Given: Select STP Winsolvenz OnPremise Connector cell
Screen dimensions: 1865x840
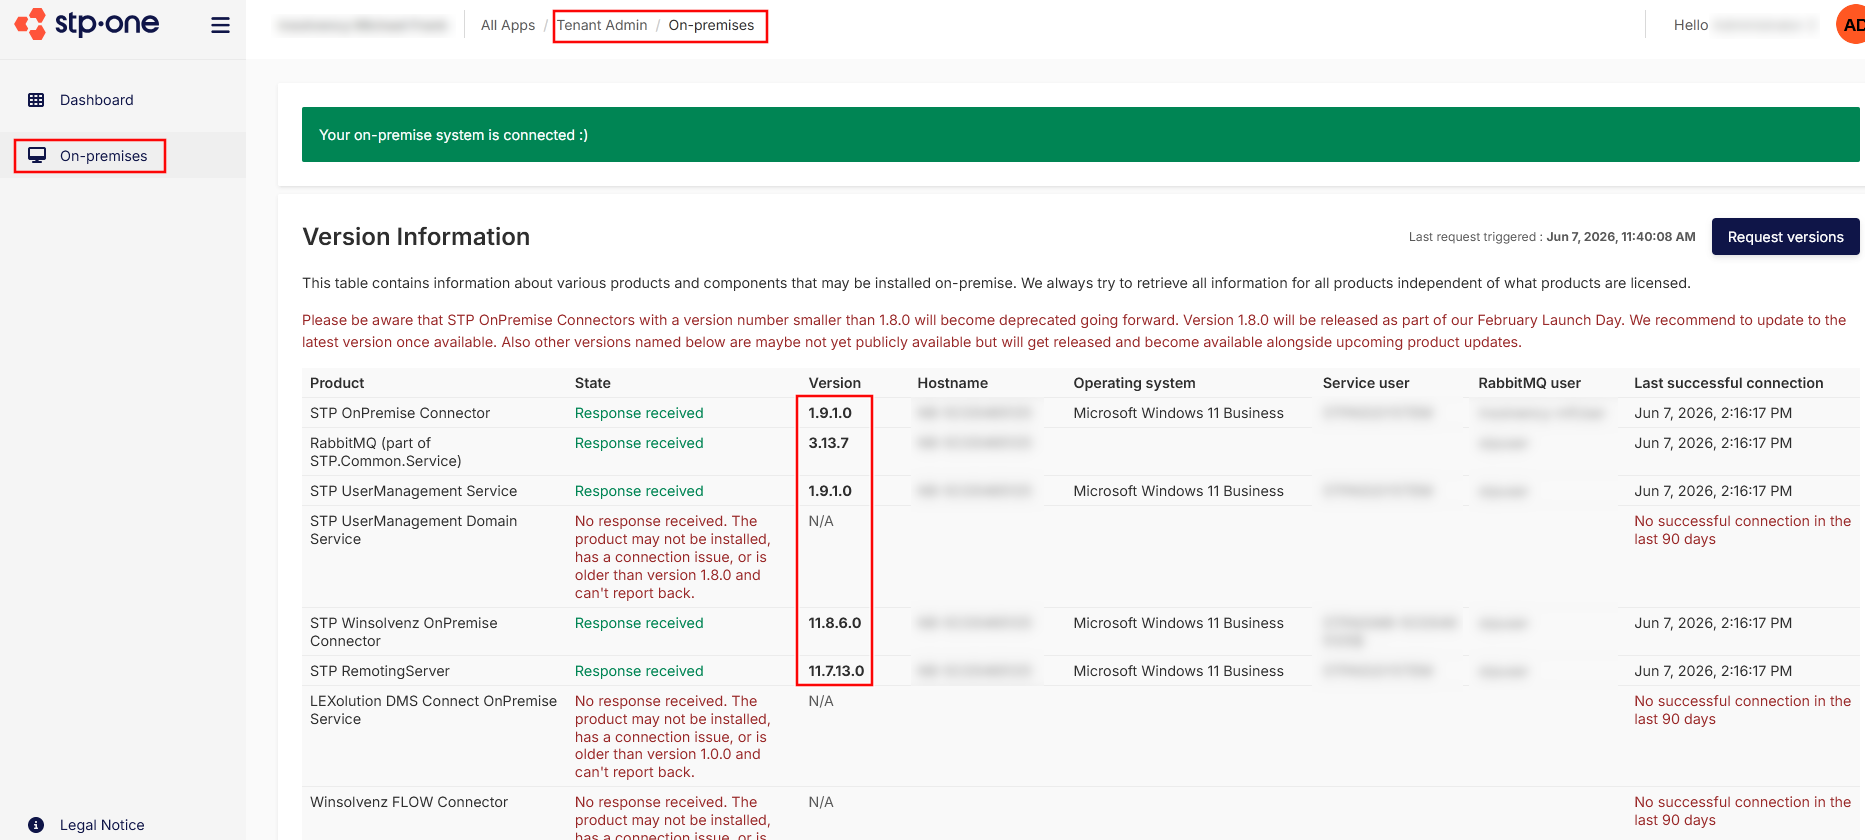Looking at the screenshot, I should pos(404,632).
